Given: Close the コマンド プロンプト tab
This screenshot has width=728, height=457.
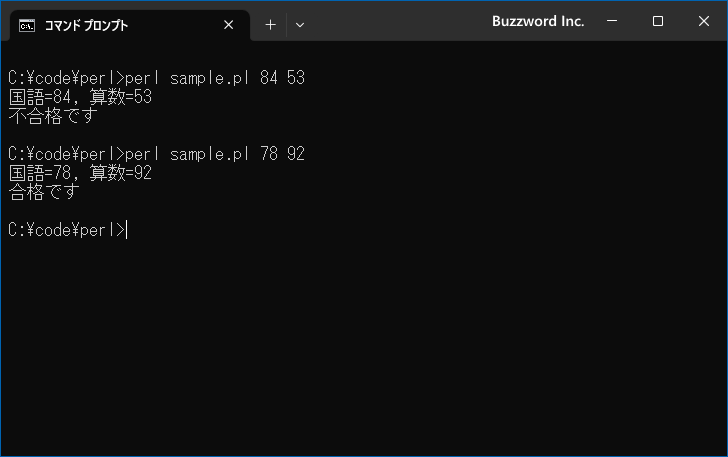Looking at the screenshot, I should 228,25.
